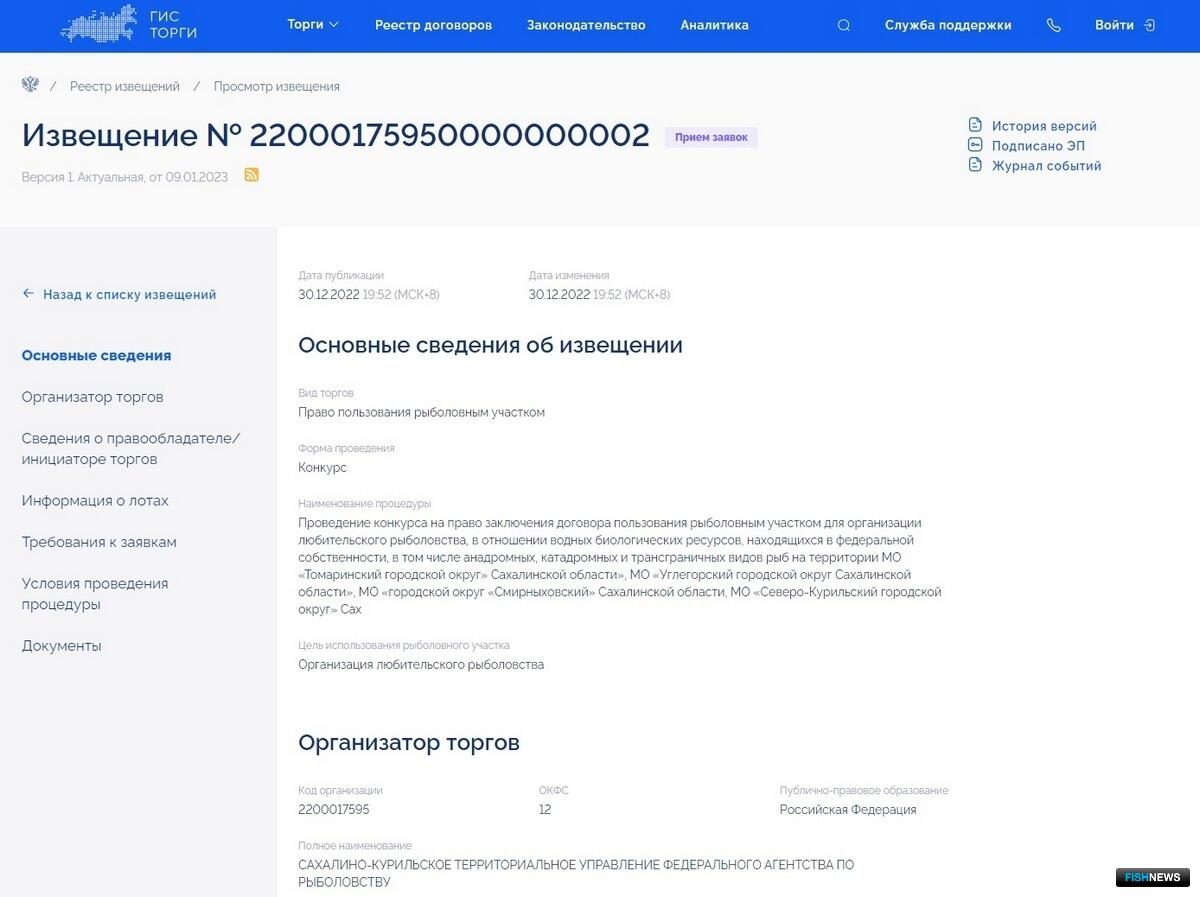Viewport: 1200px width, 897px height.
Task: Click the phone contact icon
Action: point(1053,25)
